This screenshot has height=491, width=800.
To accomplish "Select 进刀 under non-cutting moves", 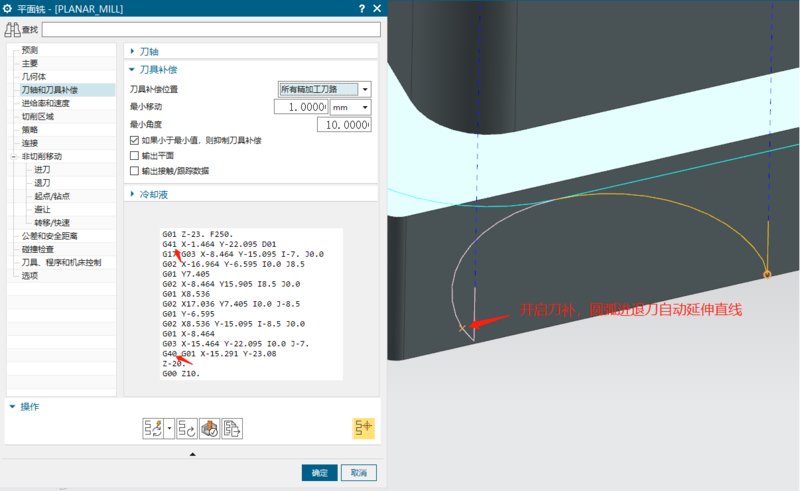I will coord(42,170).
